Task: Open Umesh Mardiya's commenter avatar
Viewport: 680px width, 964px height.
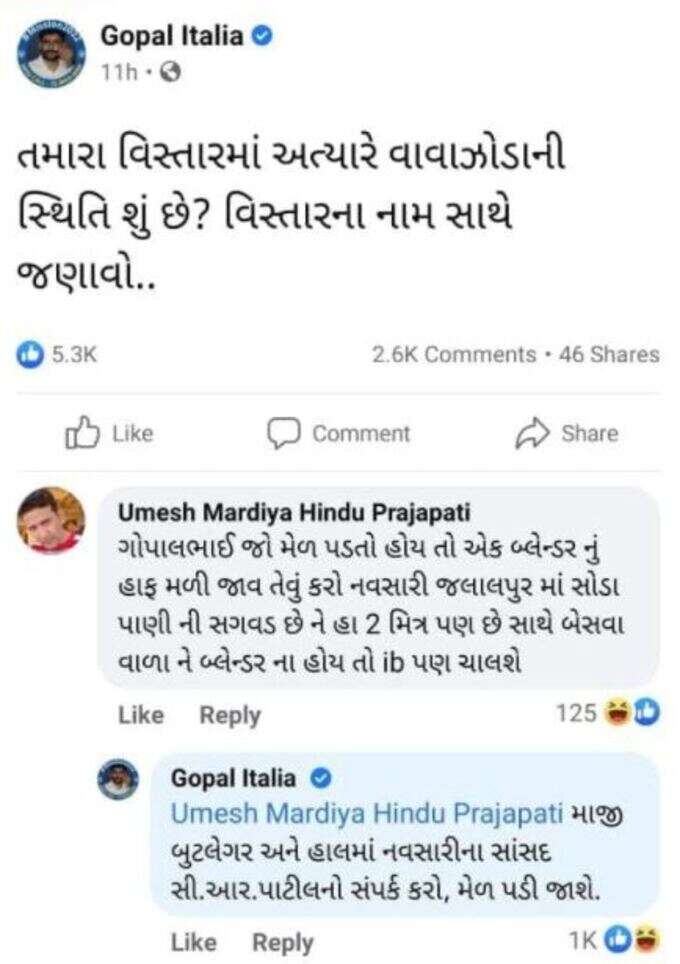Action: point(52,520)
